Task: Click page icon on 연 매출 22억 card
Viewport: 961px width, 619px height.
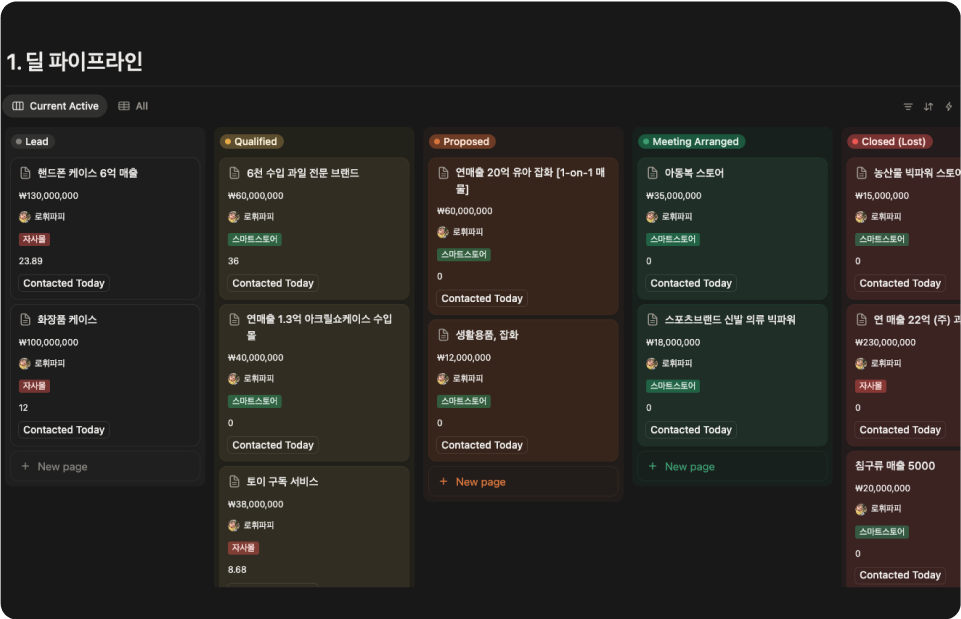Action: coord(862,319)
